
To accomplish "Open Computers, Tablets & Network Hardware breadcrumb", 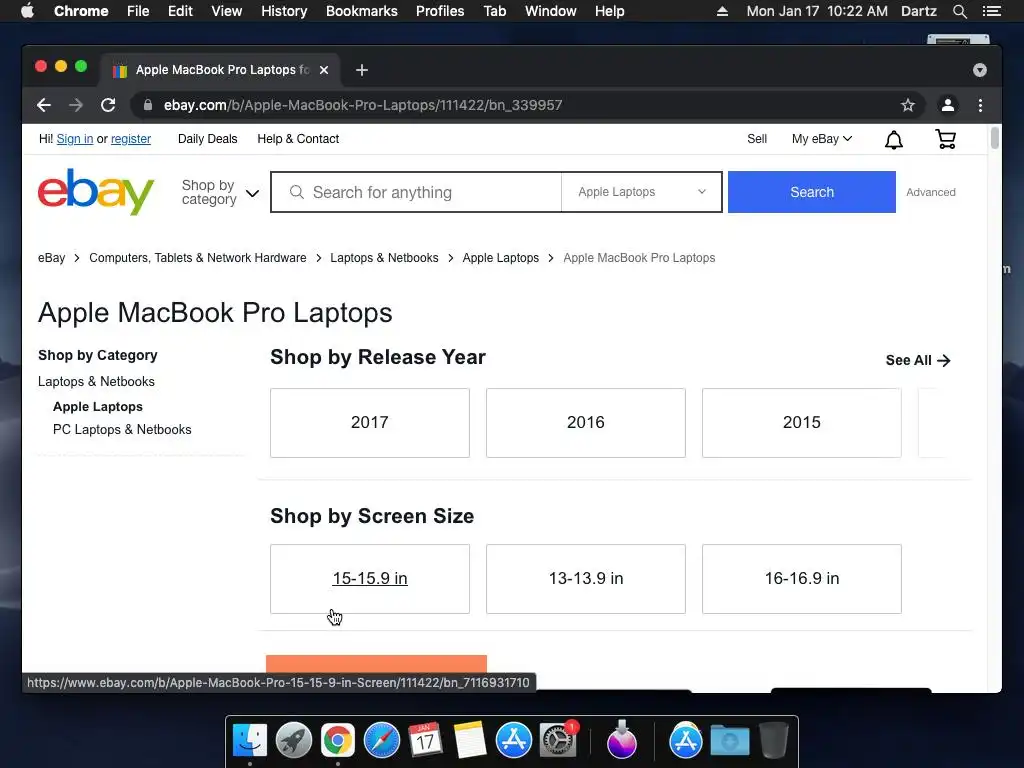I will point(198,258).
